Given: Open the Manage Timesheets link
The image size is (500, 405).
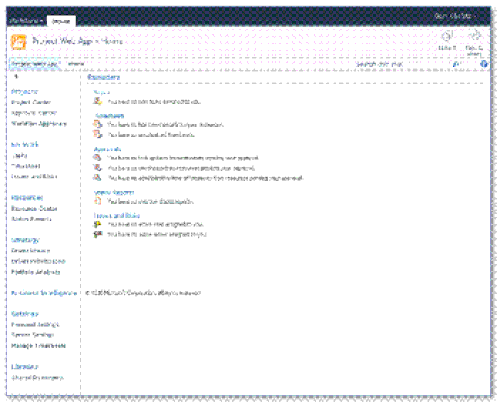Looking at the screenshot, I should (39, 346).
